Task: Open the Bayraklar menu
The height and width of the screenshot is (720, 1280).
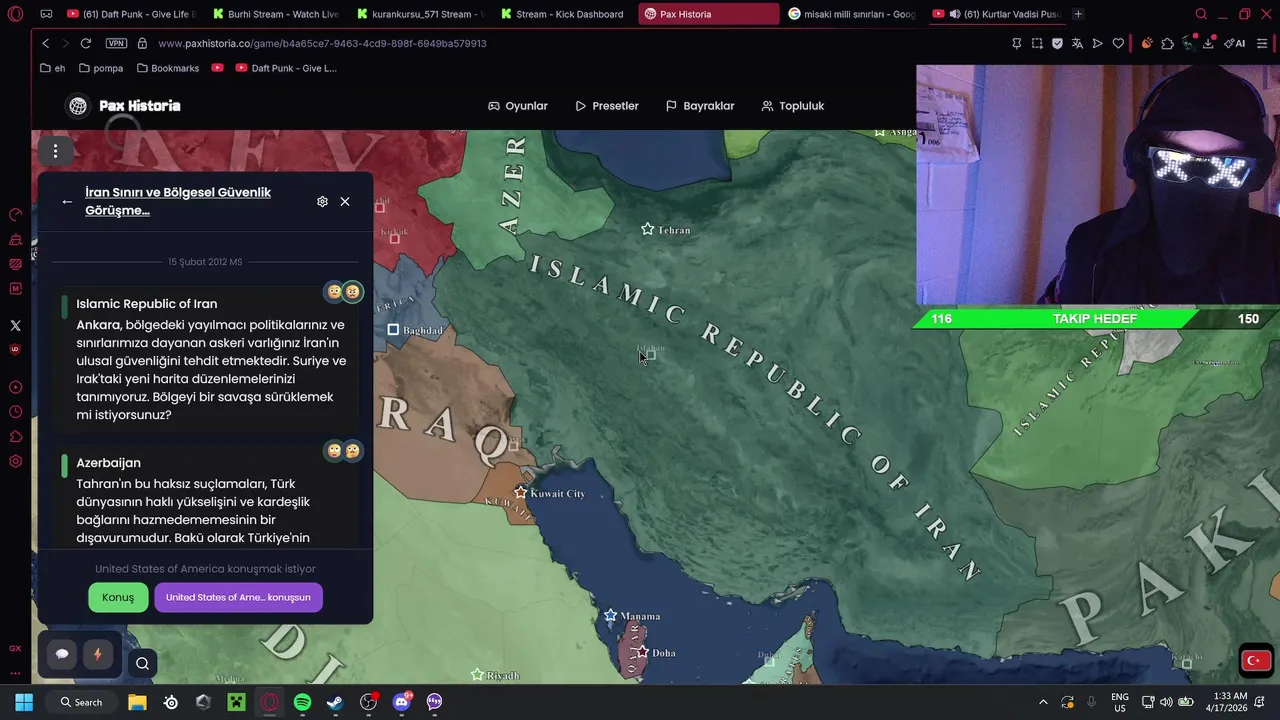Action: click(700, 106)
